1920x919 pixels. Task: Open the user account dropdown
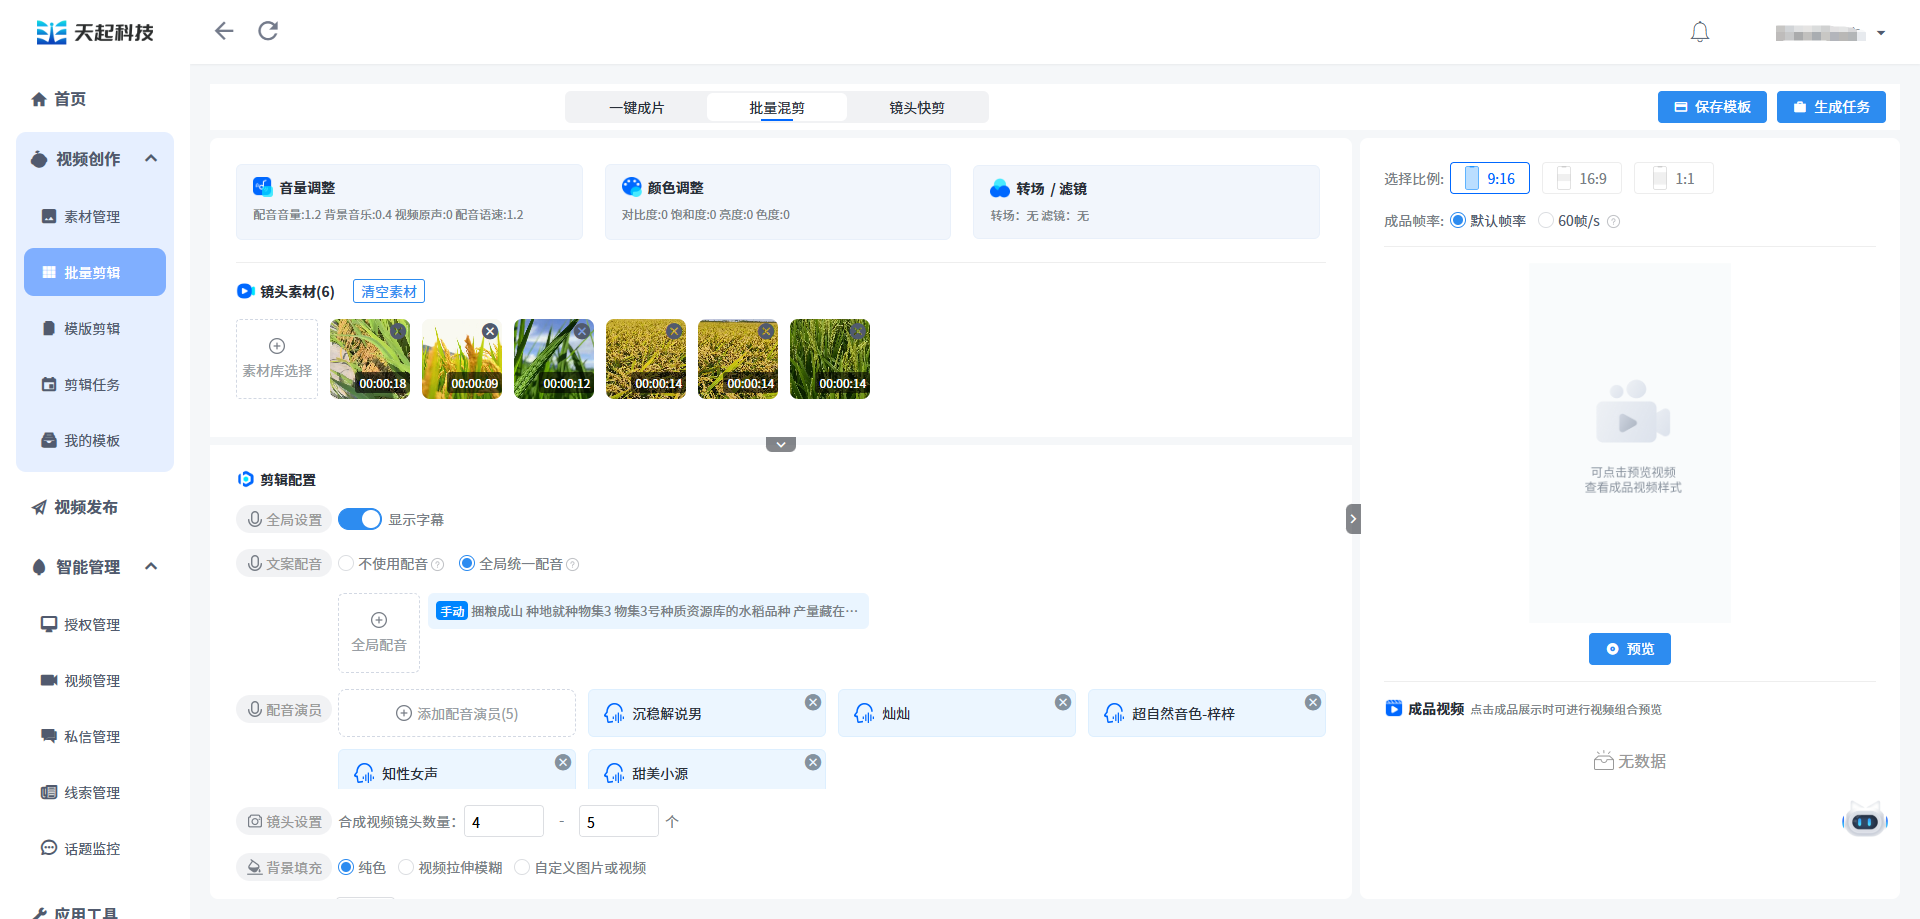[x=1880, y=33]
